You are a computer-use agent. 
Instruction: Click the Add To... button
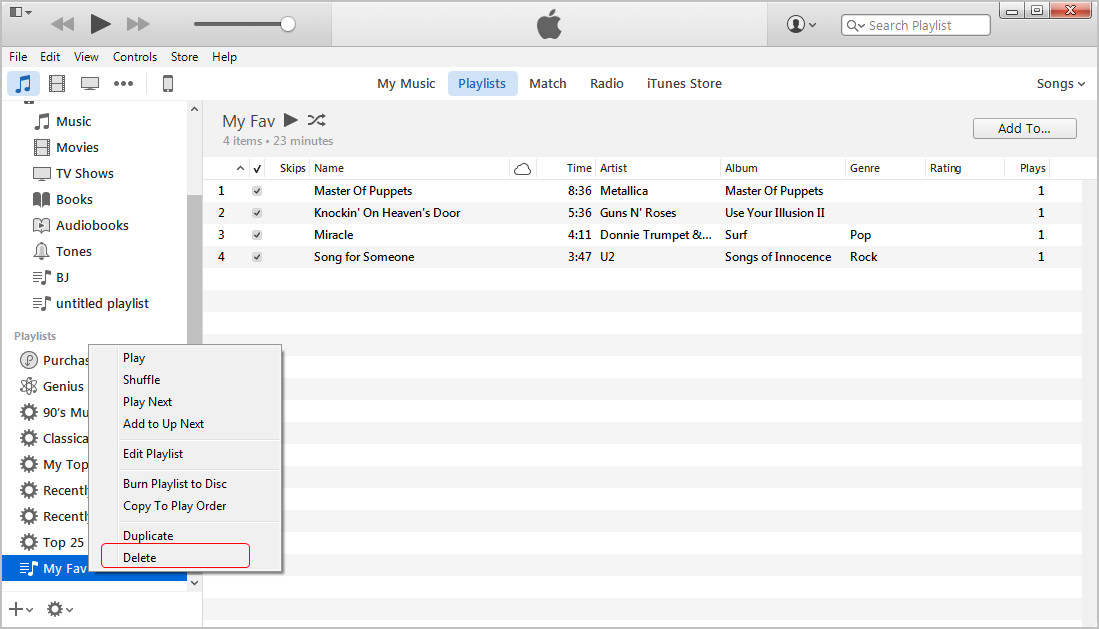click(1024, 128)
